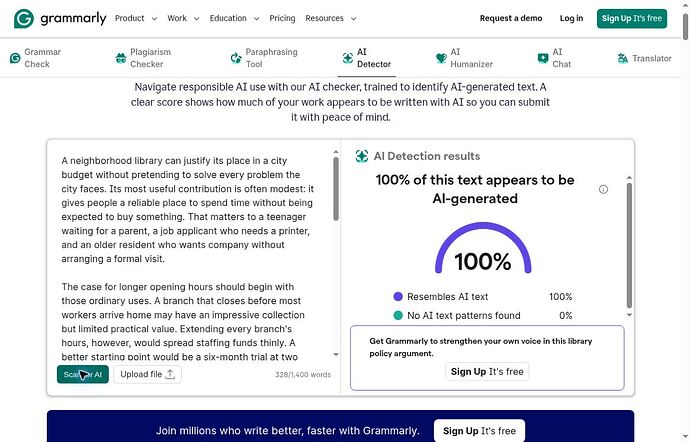Screen dimensions: 690x442
Task: Click the Grammarly logo icon
Action: pos(24,18)
